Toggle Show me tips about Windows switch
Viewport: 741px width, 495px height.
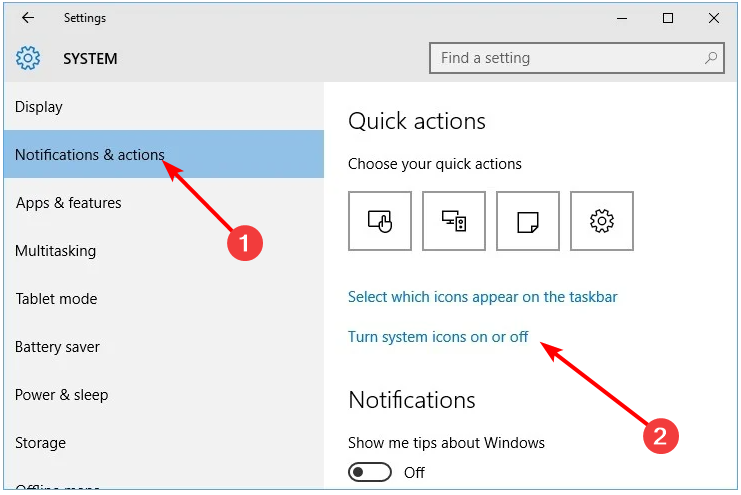point(370,472)
